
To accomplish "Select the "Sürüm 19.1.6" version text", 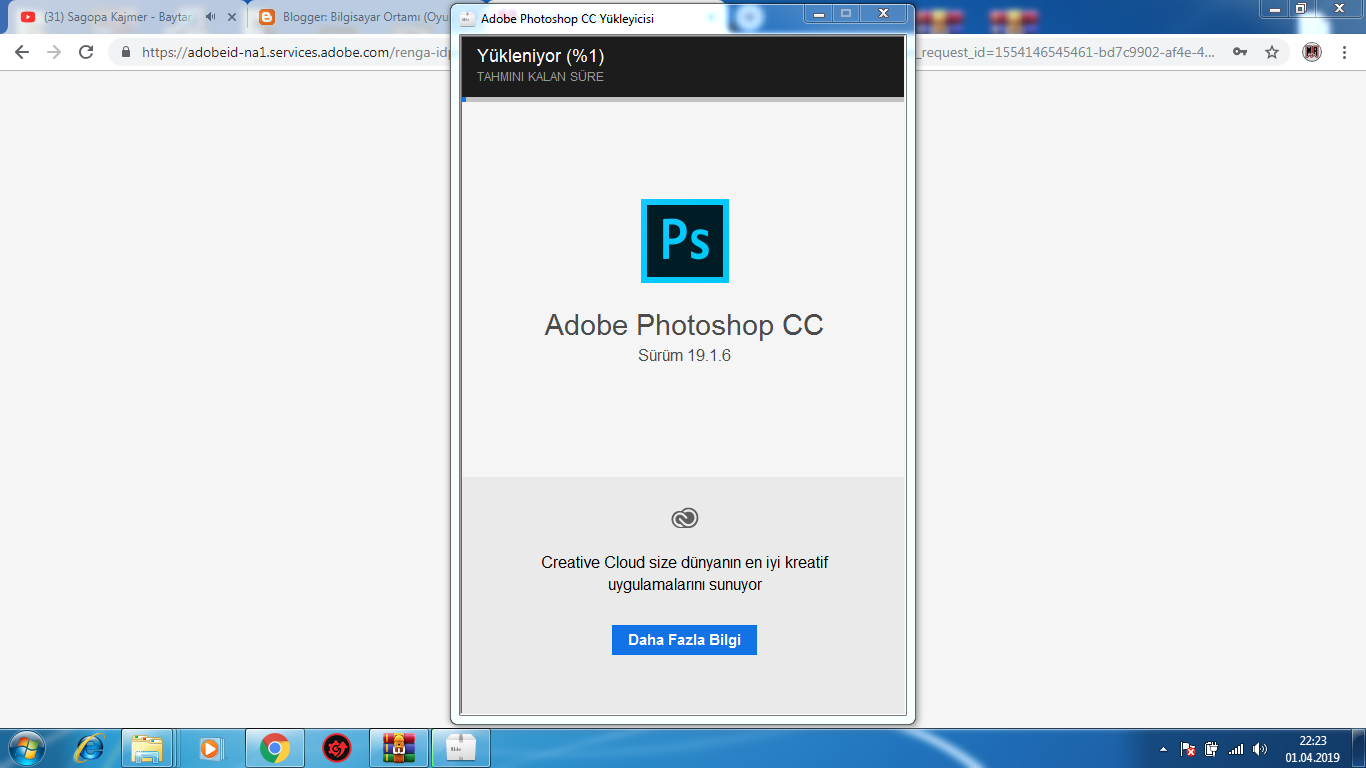I will click(x=684, y=355).
